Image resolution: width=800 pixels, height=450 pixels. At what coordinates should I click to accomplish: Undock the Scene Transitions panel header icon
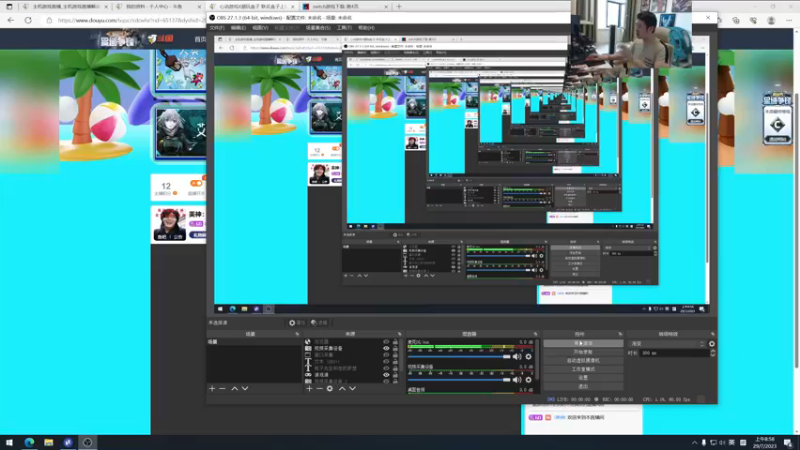point(713,334)
